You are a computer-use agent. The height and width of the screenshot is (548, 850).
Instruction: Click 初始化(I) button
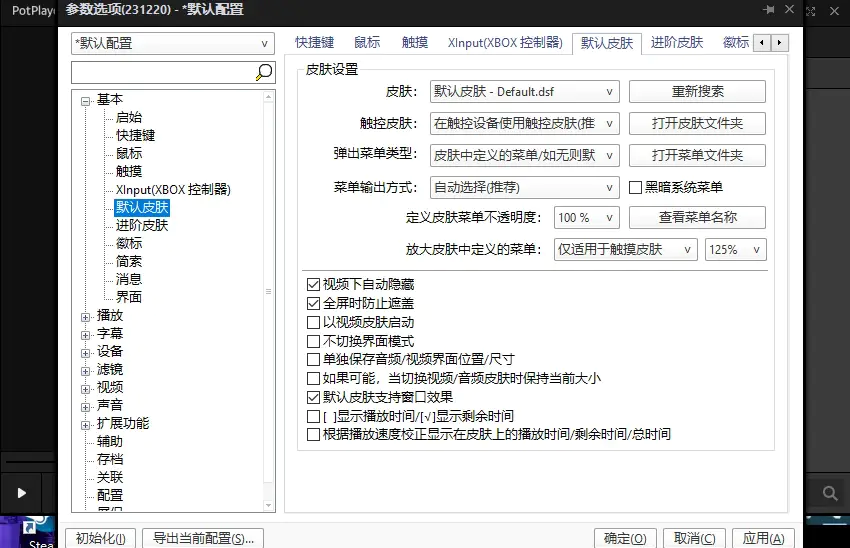coord(100,538)
